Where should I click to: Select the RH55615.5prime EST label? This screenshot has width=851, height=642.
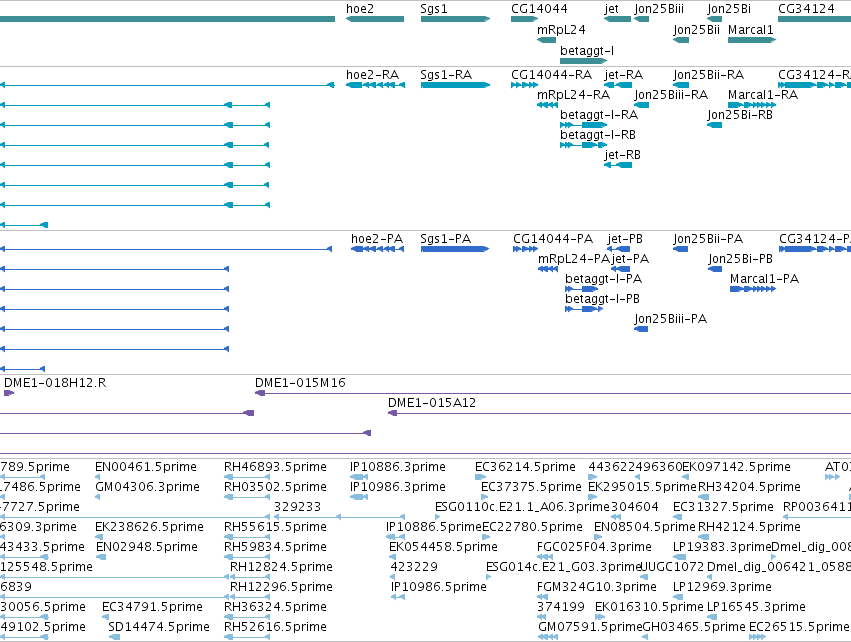pos(276,527)
